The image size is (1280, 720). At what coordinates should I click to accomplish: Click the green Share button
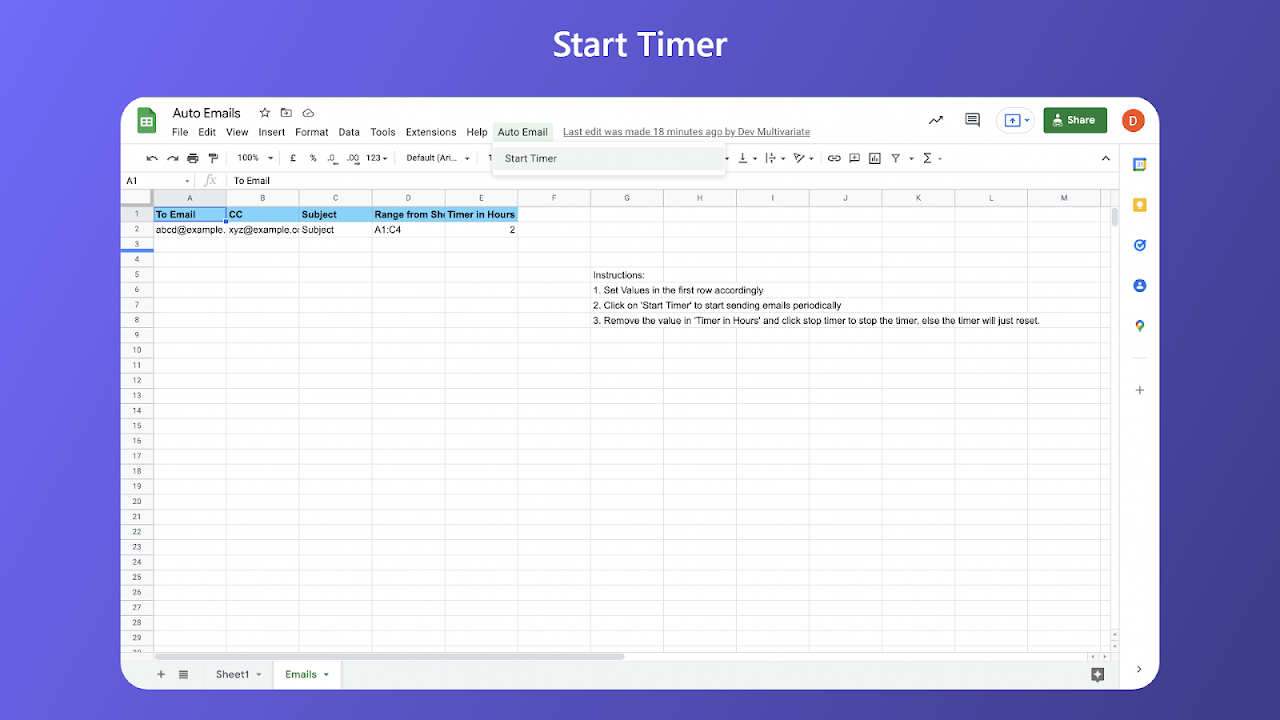tap(1075, 119)
